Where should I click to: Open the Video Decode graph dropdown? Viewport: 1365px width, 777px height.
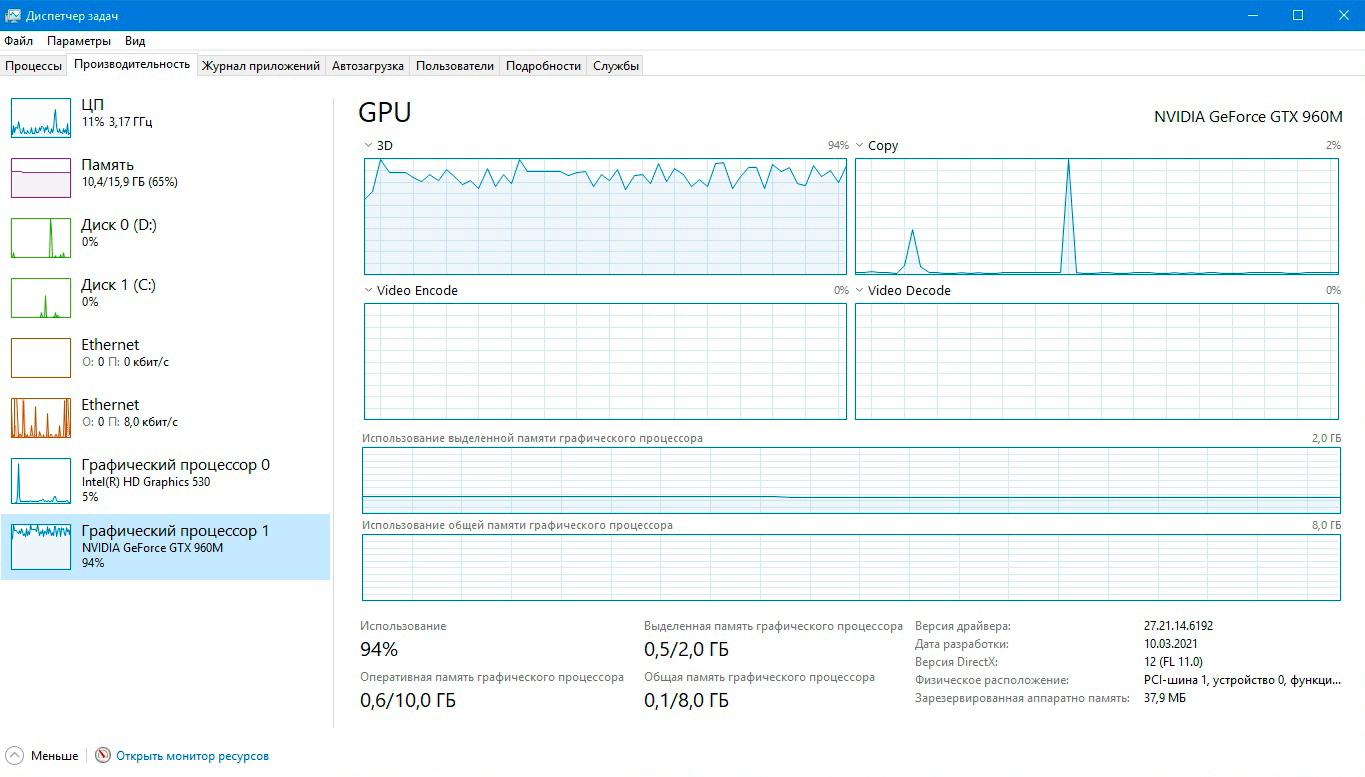tap(860, 291)
